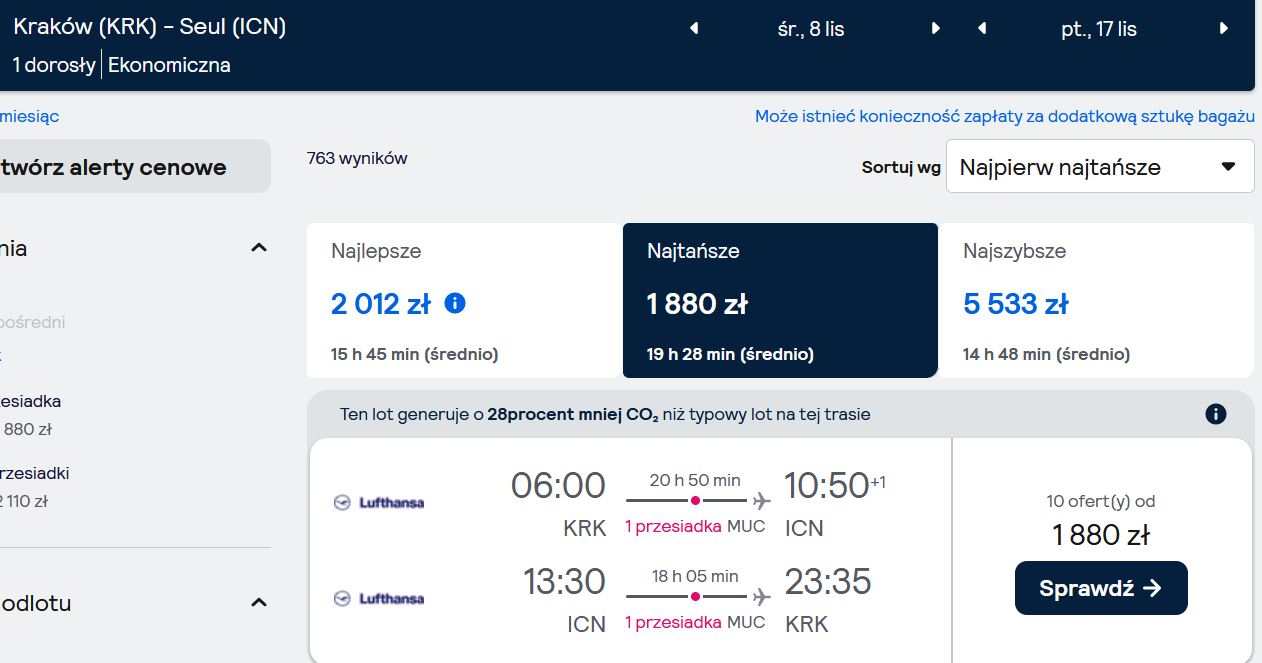Click Lufthansa logo on return flight
Image resolution: width=1262 pixels, height=663 pixels.
tap(379, 598)
